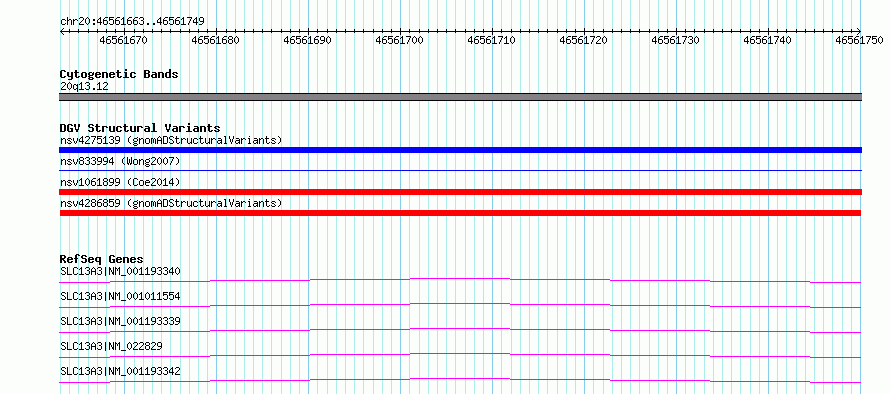Click the nsv1061899 (Coe2014) label
The height and width of the screenshot is (394, 890).
point(120,182)
